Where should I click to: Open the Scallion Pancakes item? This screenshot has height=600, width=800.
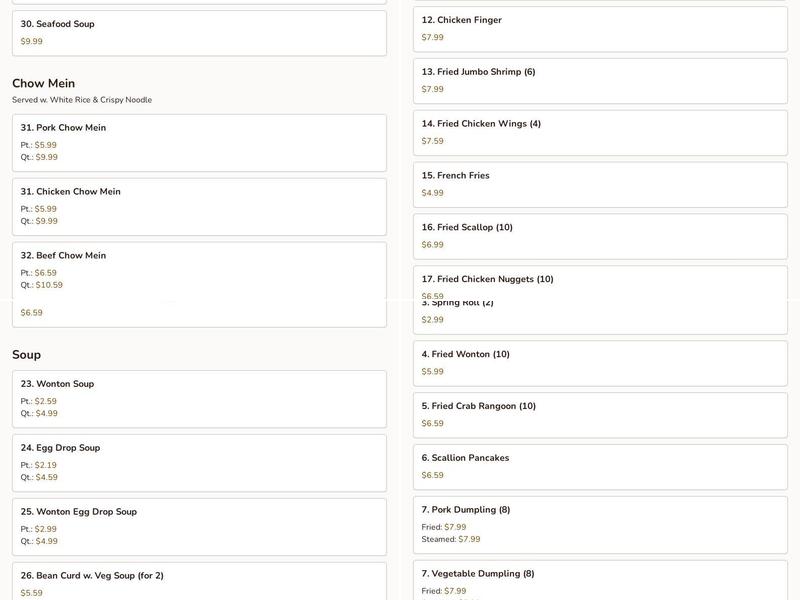600,466
